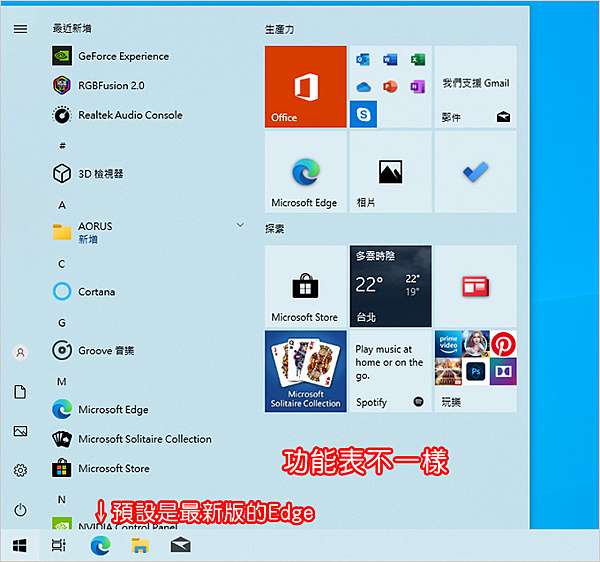Open Prime Video icon in 玩樂 tile
The height and width of the screenshot is (562, 600).
pos(448,344)
